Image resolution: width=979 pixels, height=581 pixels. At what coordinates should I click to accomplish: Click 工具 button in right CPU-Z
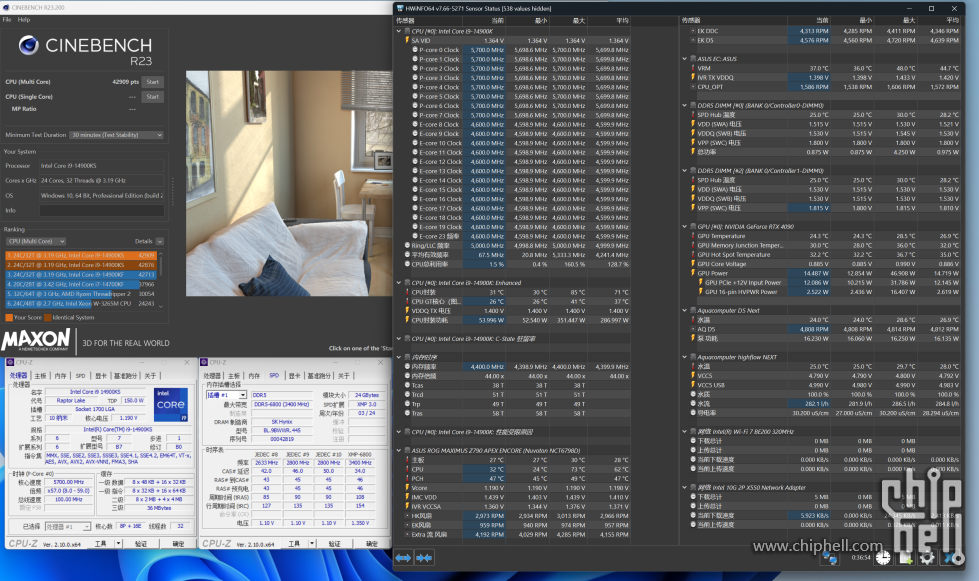(x=293, y=544)
